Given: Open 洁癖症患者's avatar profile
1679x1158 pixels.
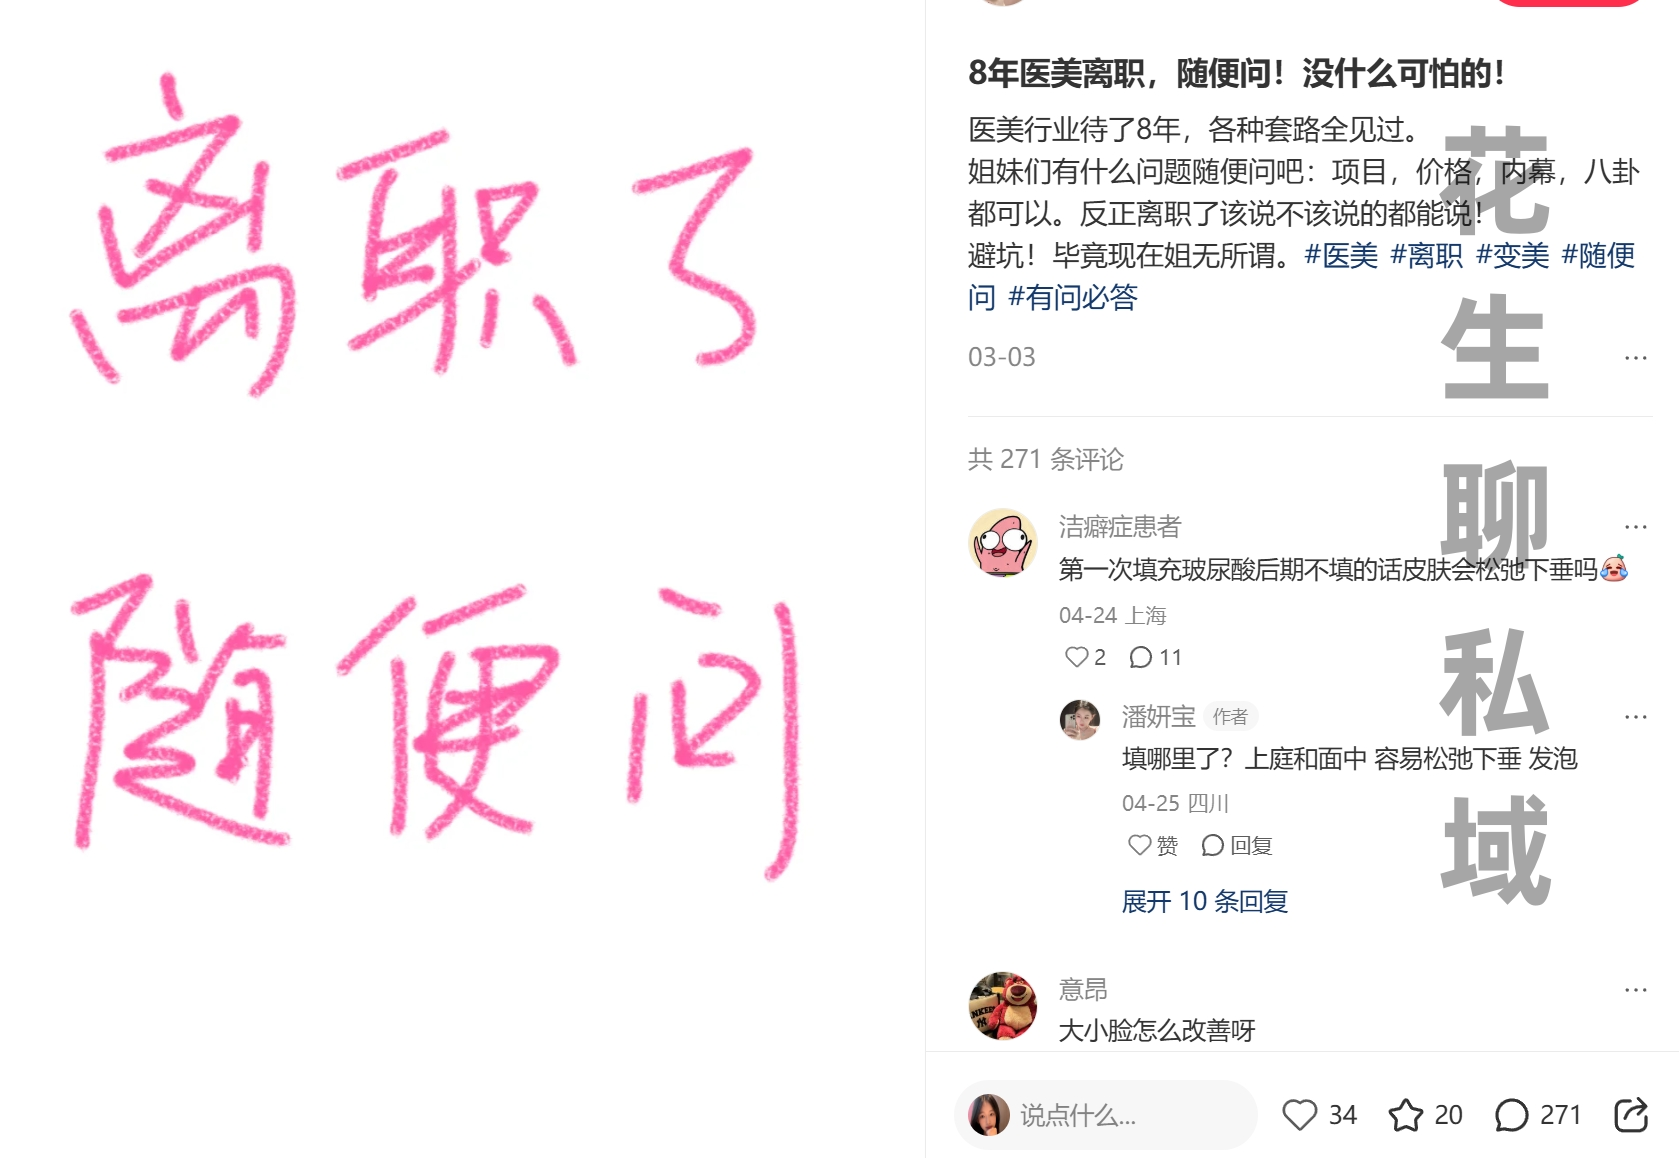Looking at the screenshot, I should pyautogui.click(x=1003, y=543).
